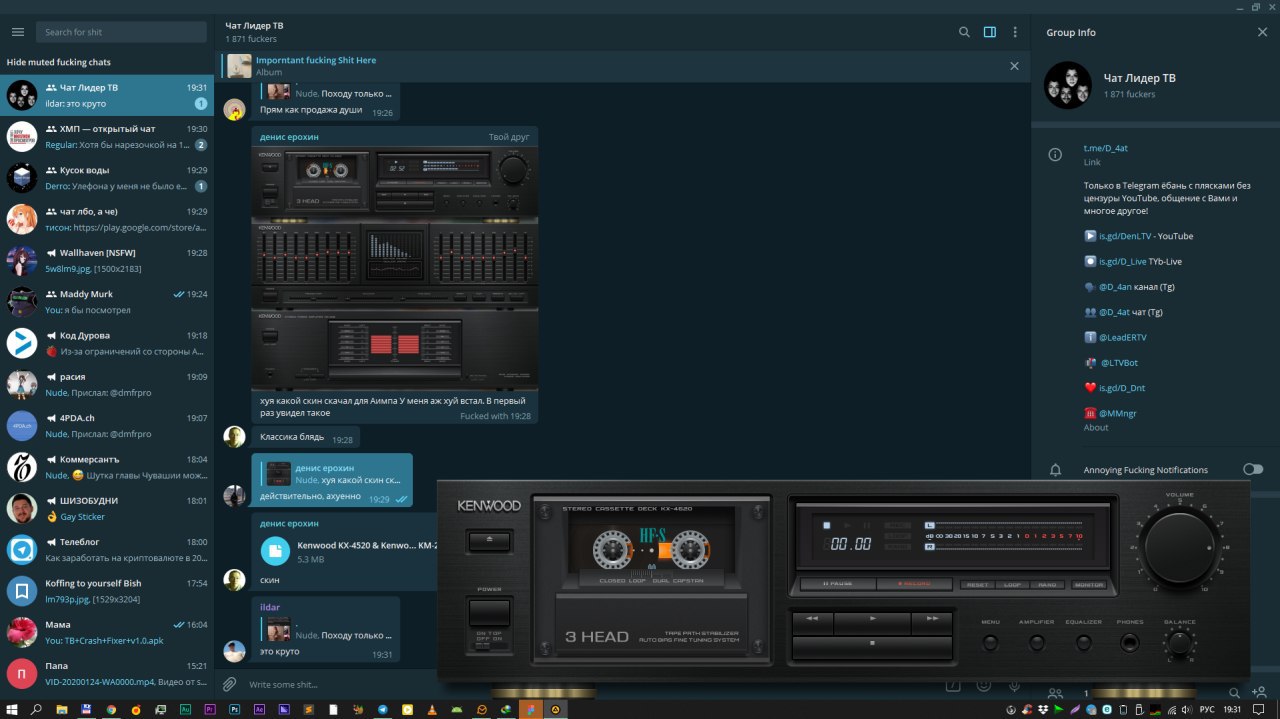Viewport: 1280px width, 719px height.
Task: Open the Wallhaven [NSFW] channel
Action: [107, 260]
